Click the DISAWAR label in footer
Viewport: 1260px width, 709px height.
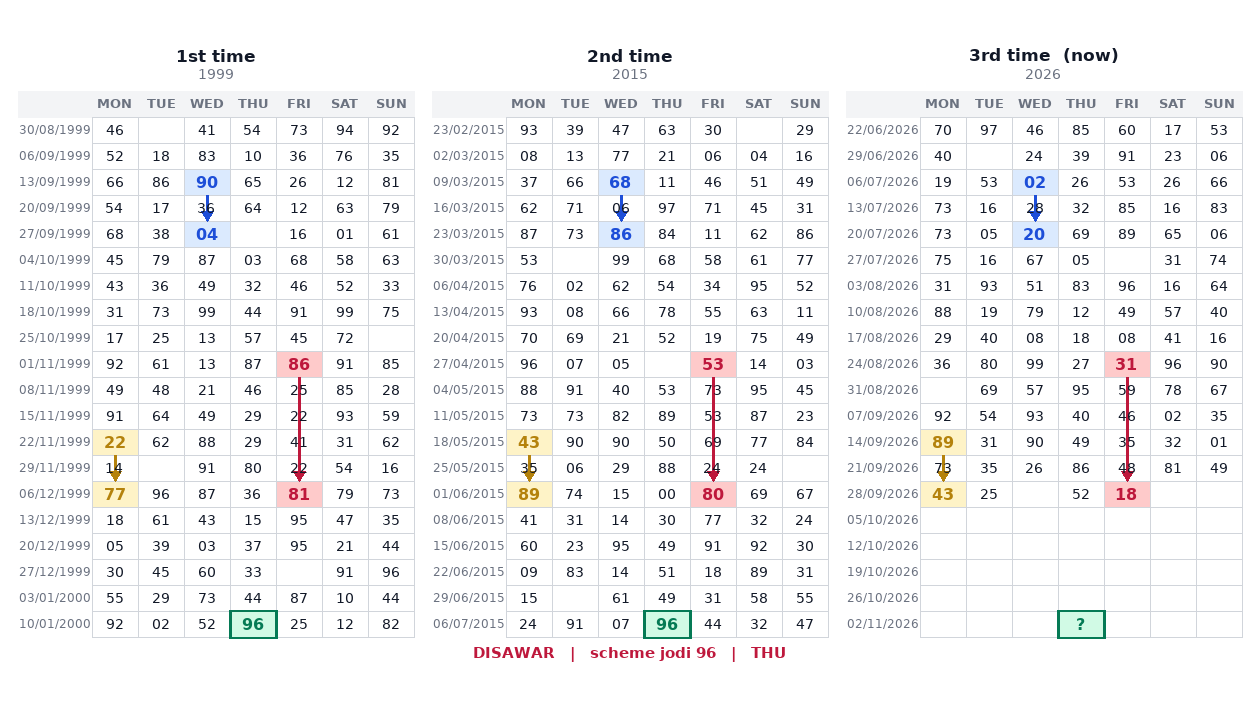514,653
